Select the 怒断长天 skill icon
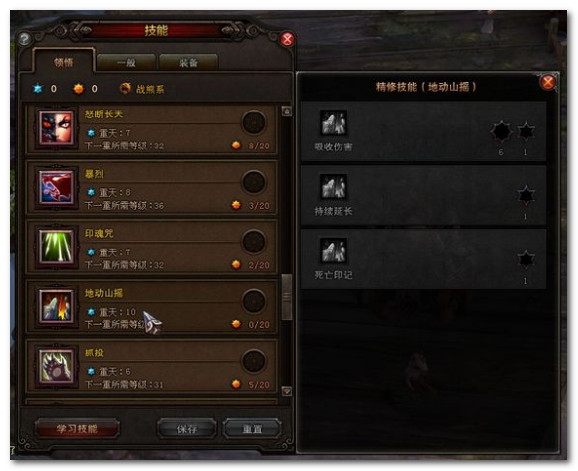 (x=56, y=128)
